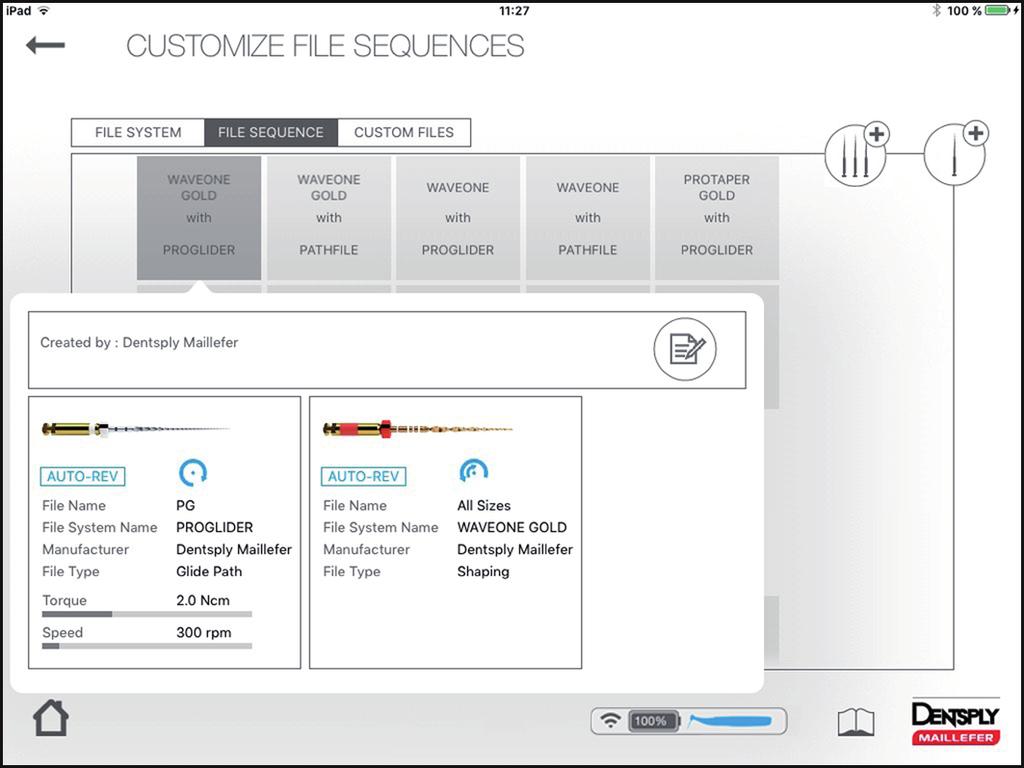Choose WAVEONE with PROGLIDER sequence tile
This screenshot has width=1024, height=768.
(458, 217)
